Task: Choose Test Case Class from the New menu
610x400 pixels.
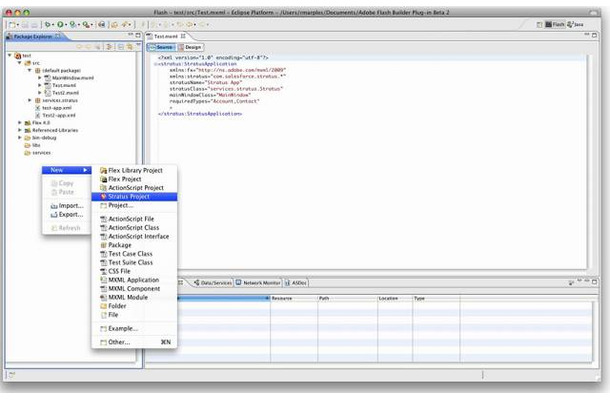Action: (x=134, y=254)
